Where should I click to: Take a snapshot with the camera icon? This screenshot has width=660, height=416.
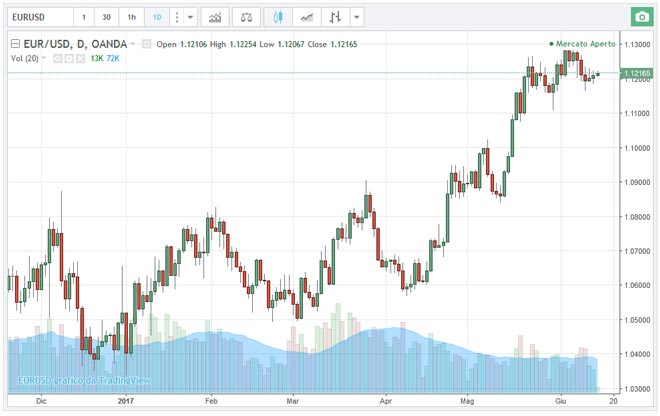coord(639,18)
